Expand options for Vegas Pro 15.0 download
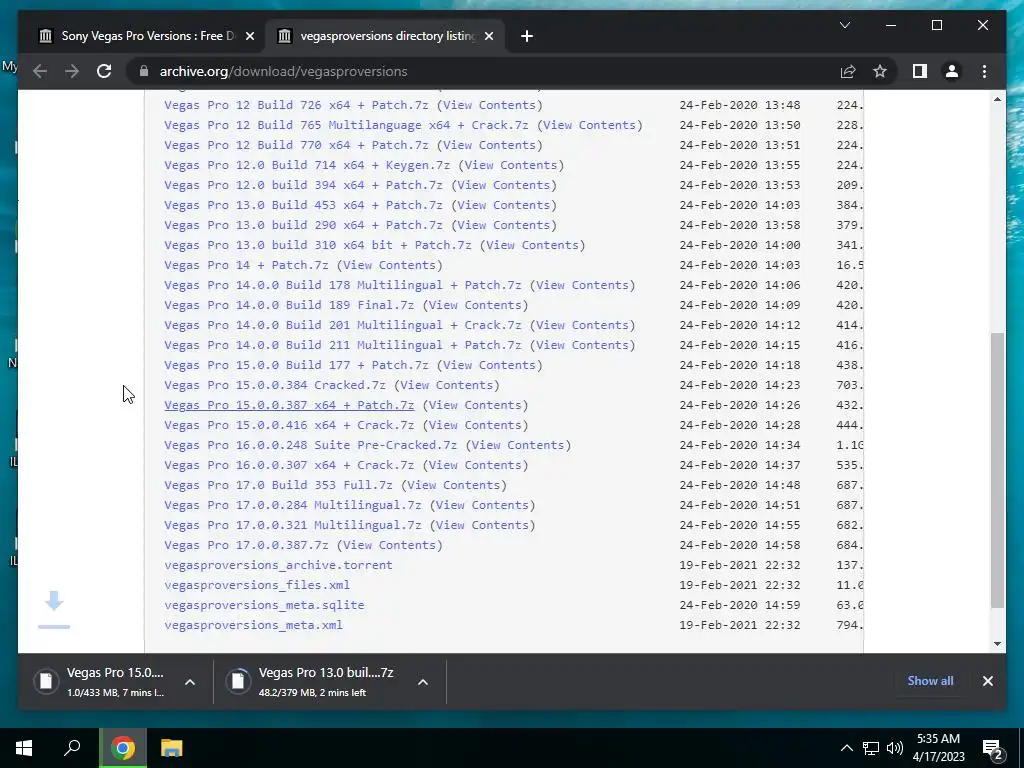 tap(190, 682)
